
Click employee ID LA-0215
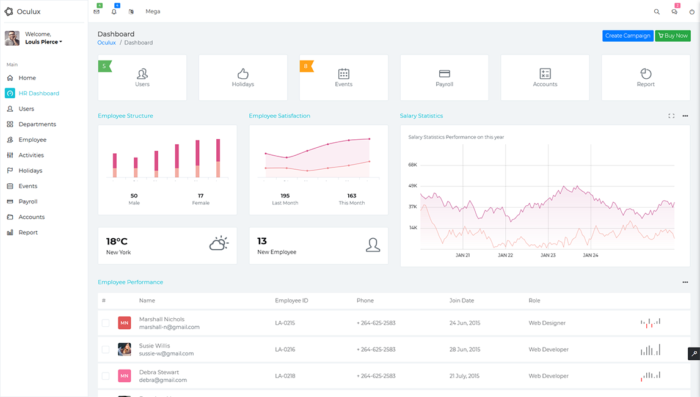click(x=285, y=323)
